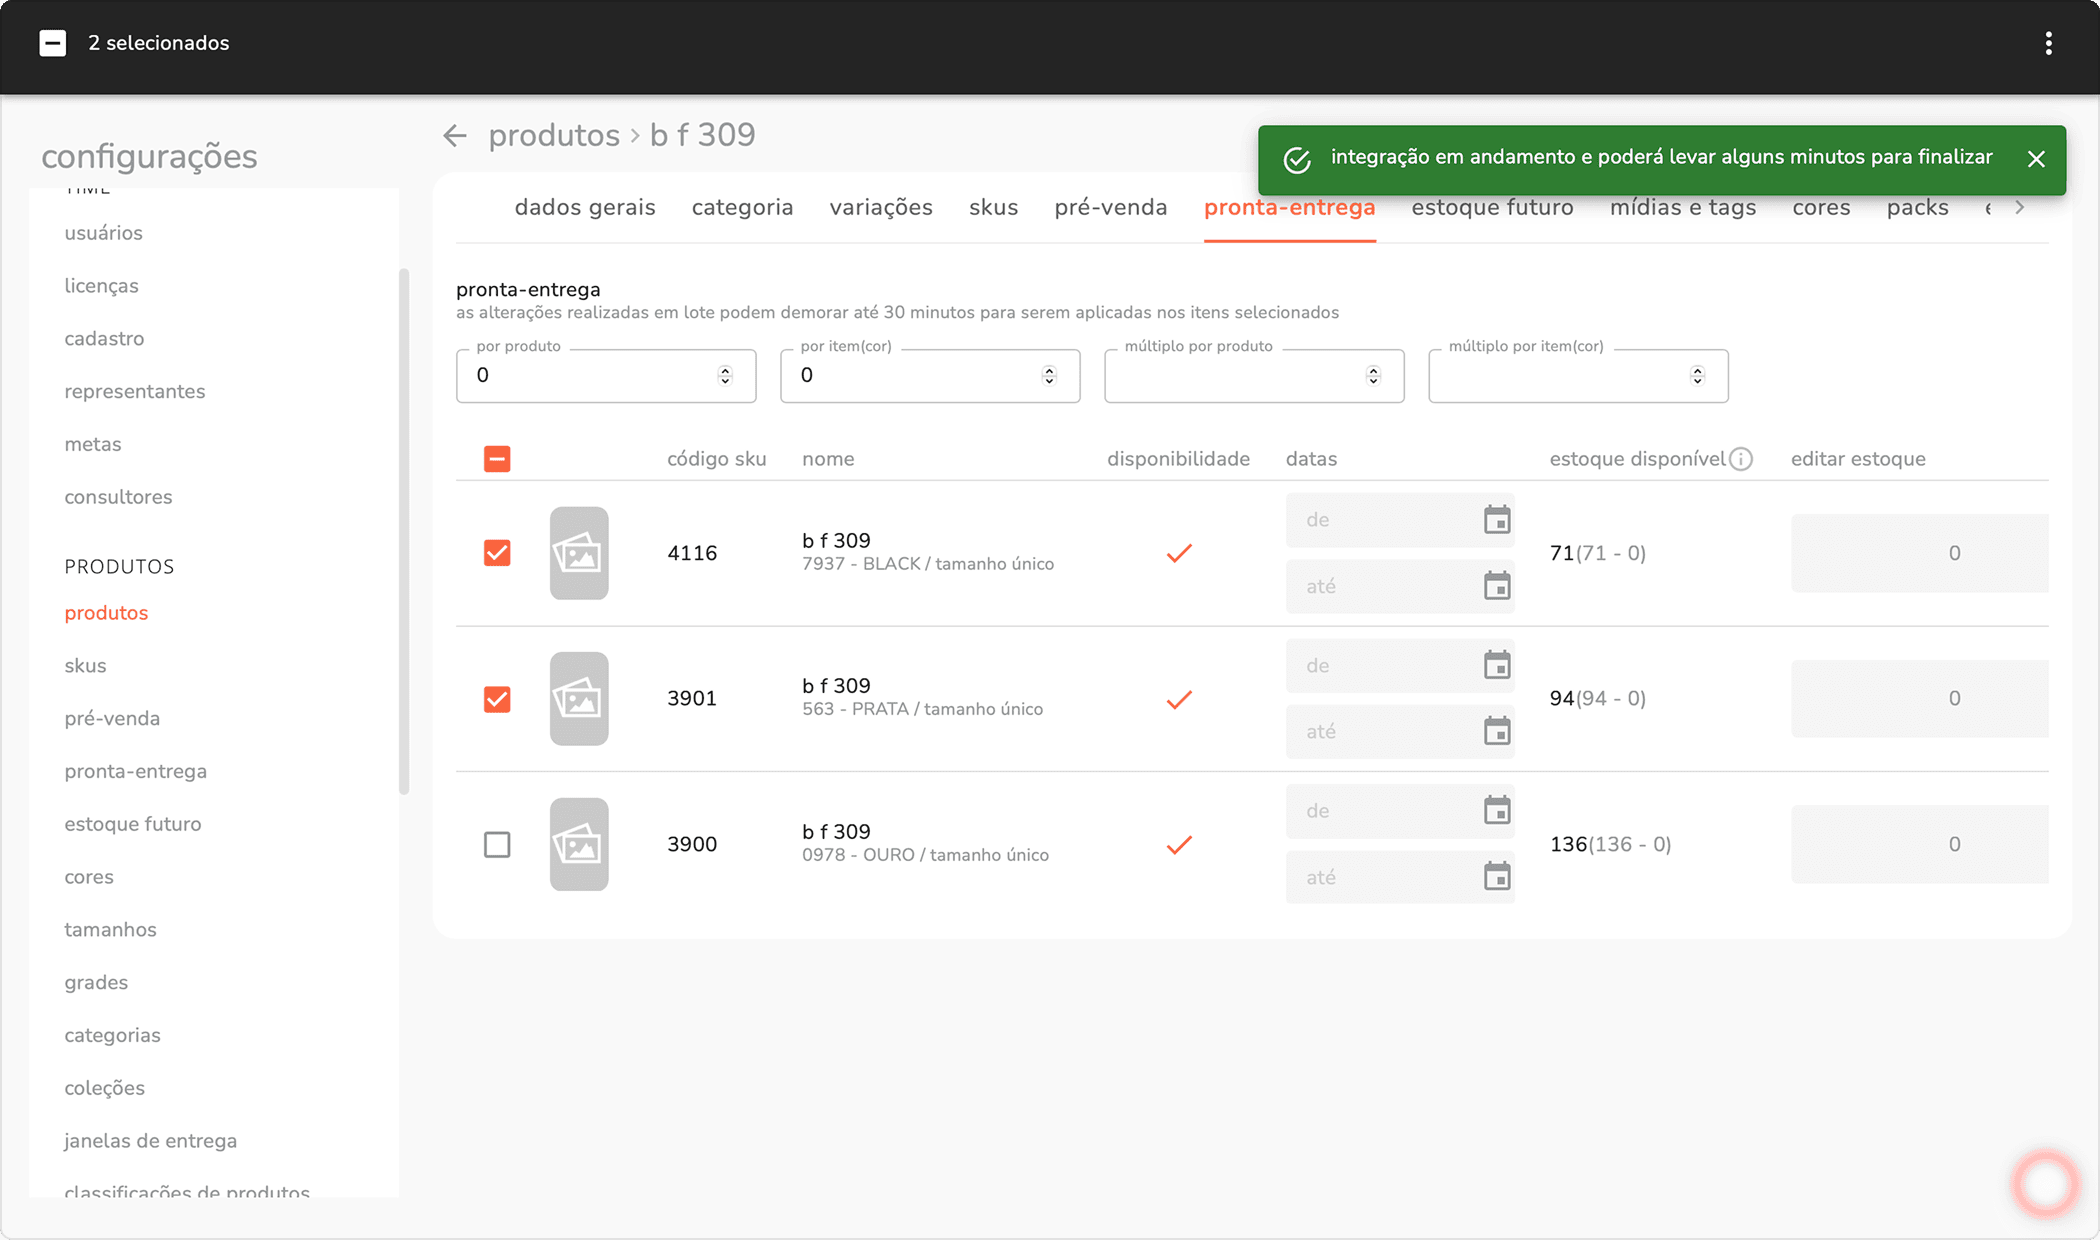Adjust the por produto stepper arrows
Viewport: 2100px width, 1240px height.
coord(725,375)
